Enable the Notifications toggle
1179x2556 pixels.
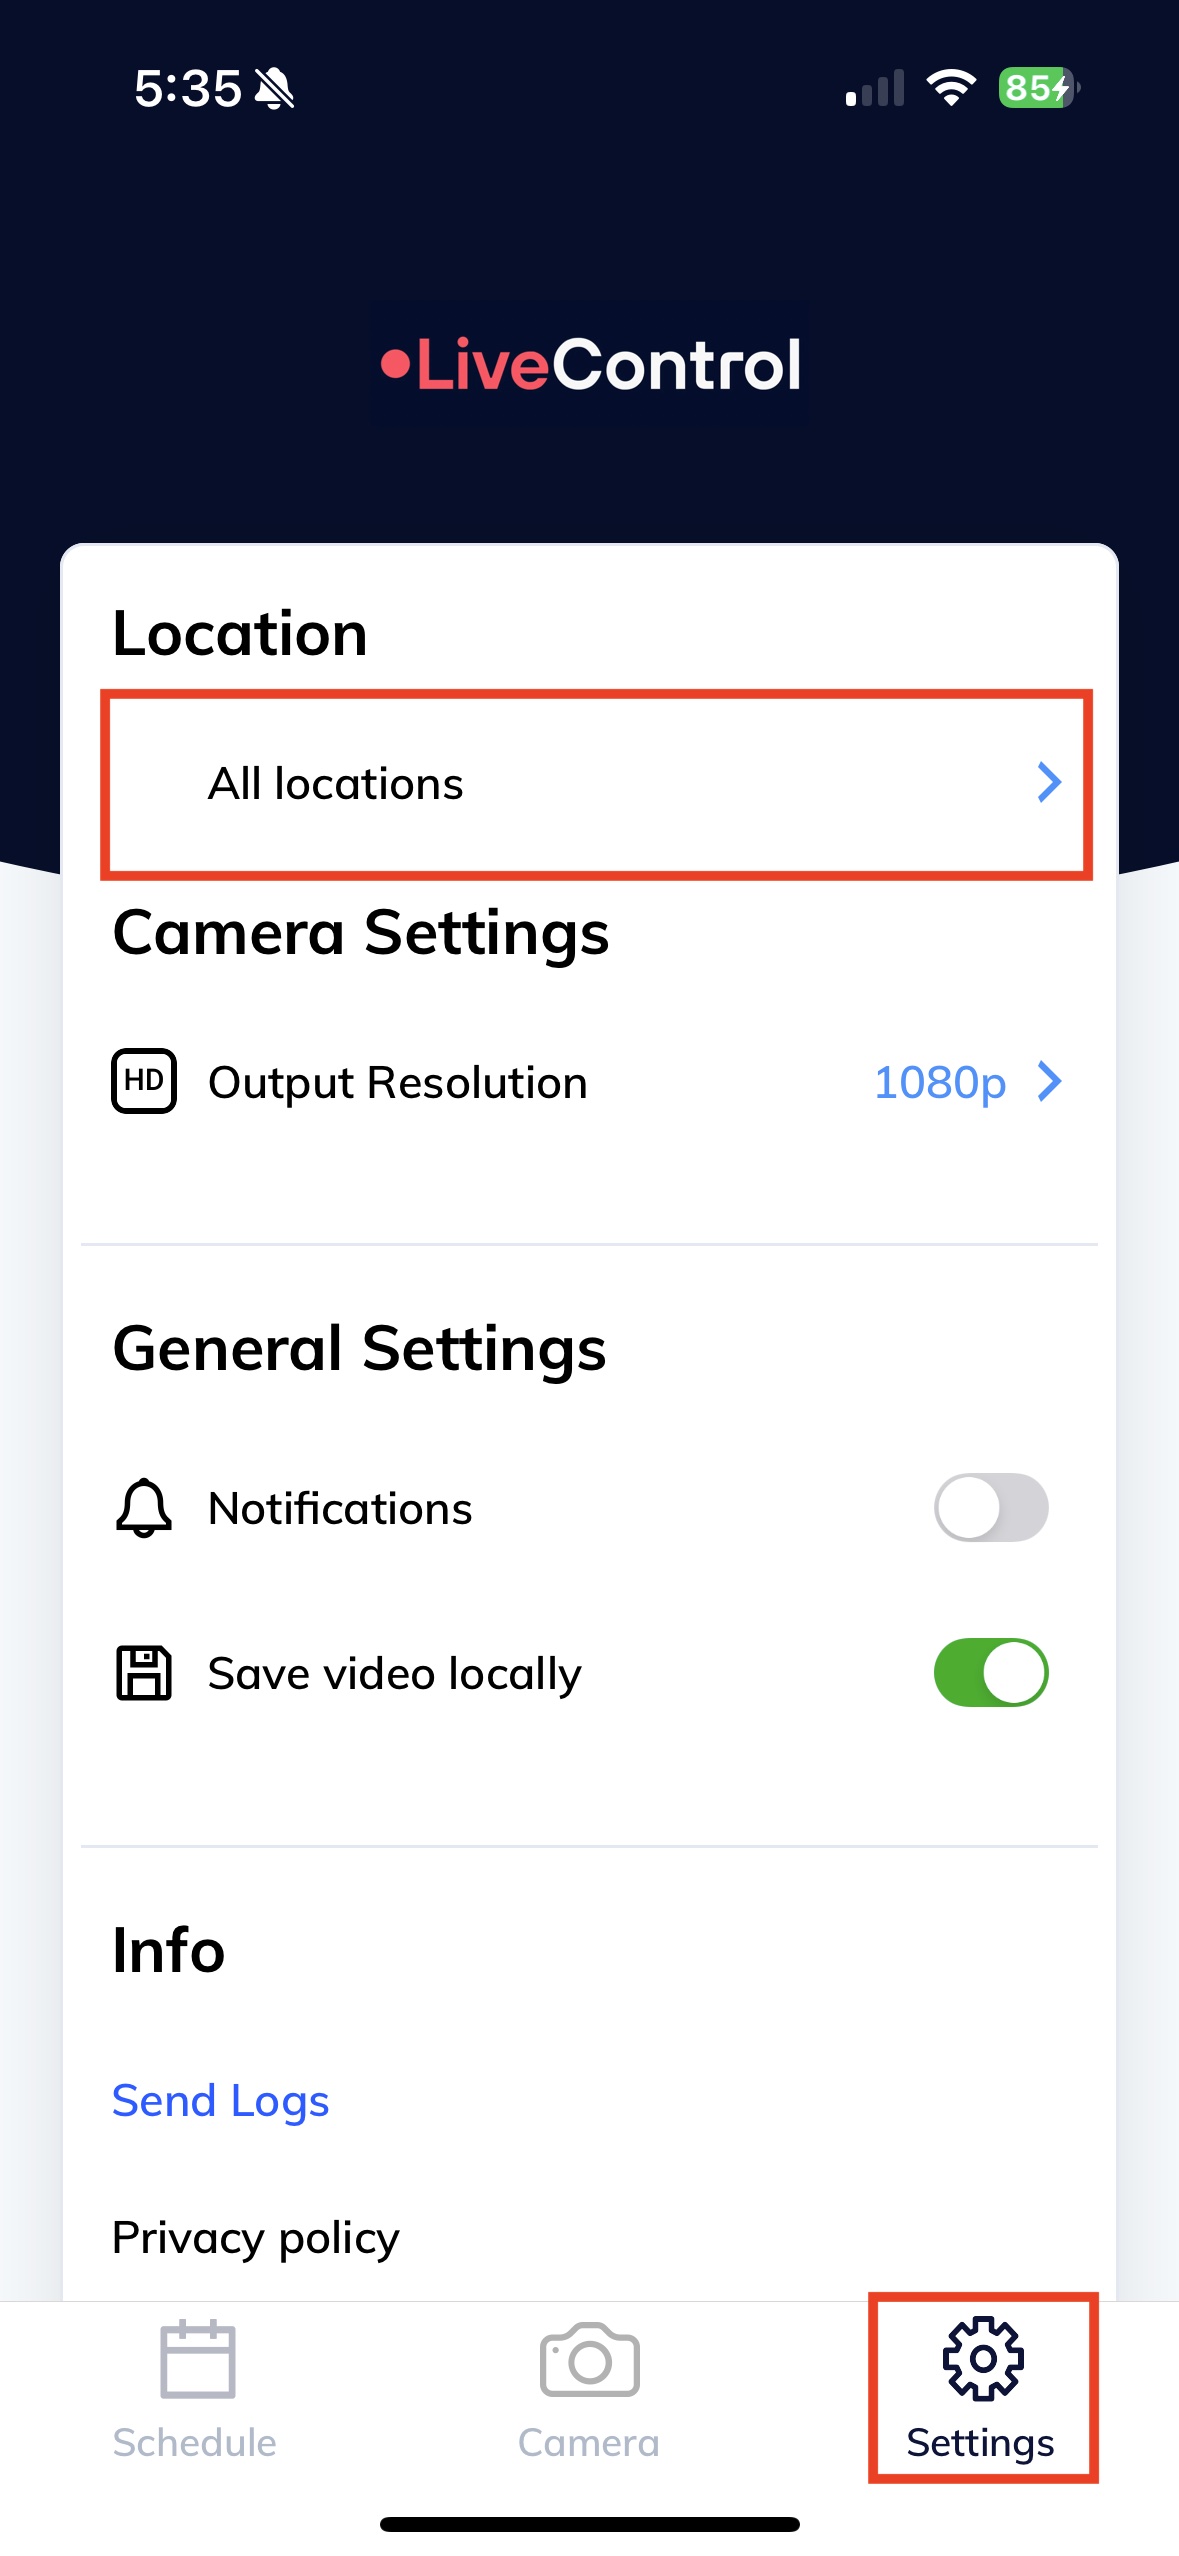(x=990, y=1507)
